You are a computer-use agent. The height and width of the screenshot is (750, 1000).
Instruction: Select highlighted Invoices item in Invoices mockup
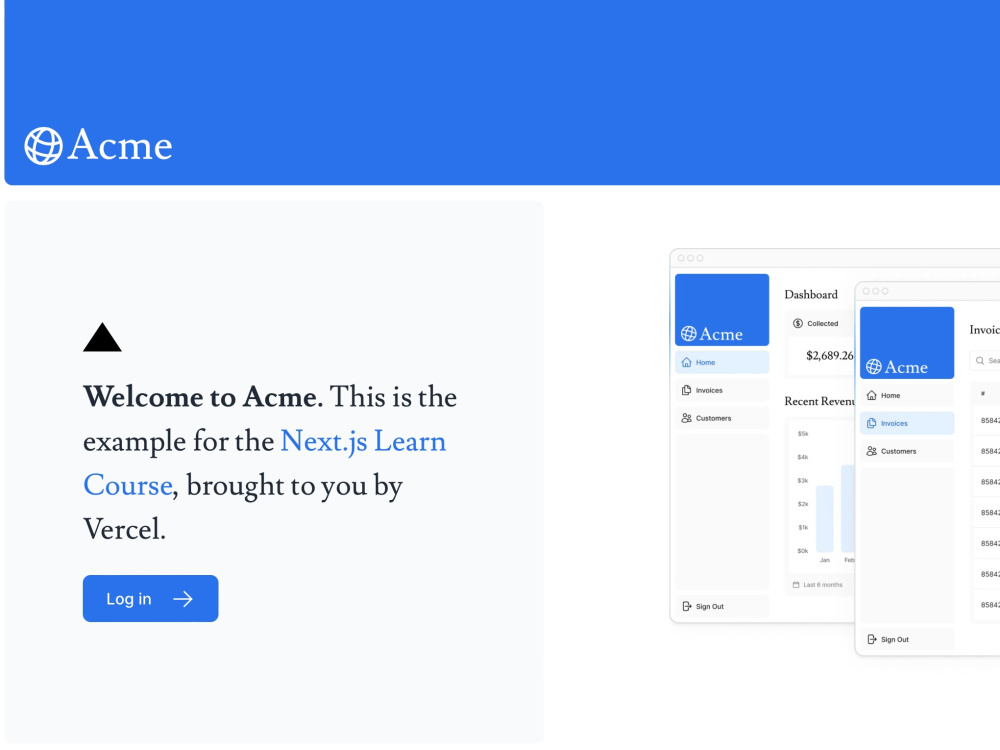coord(907,423)
